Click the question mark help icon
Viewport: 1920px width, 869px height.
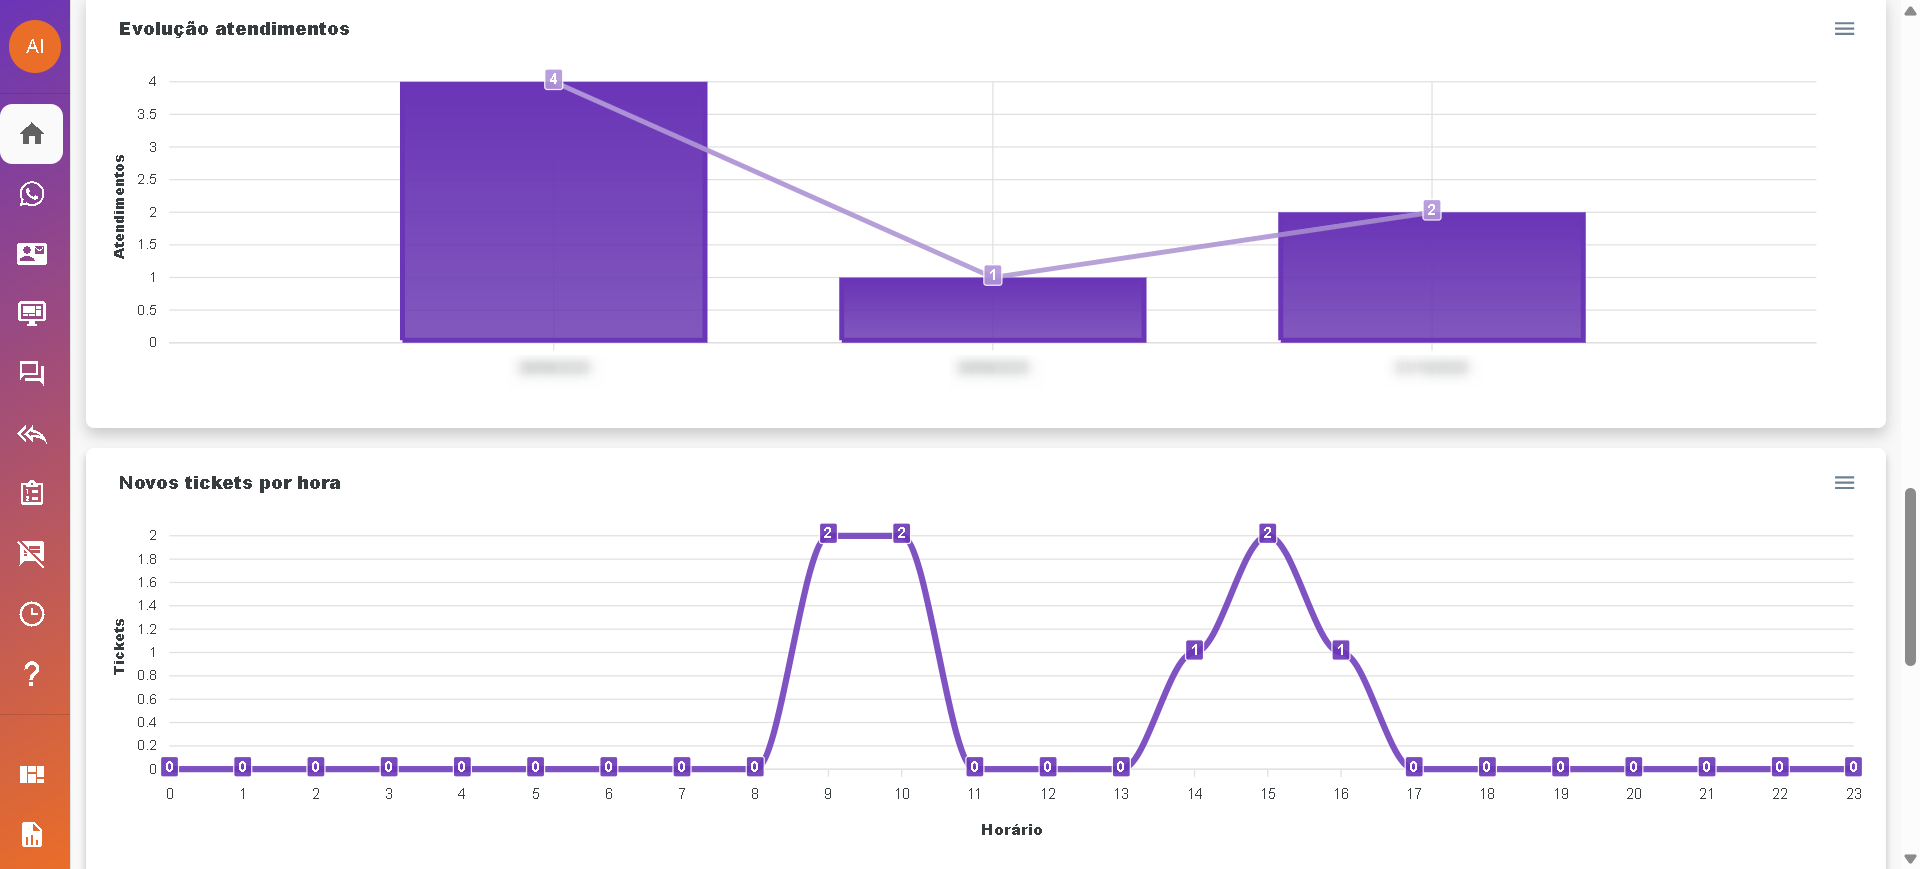[x=32, y=674]
